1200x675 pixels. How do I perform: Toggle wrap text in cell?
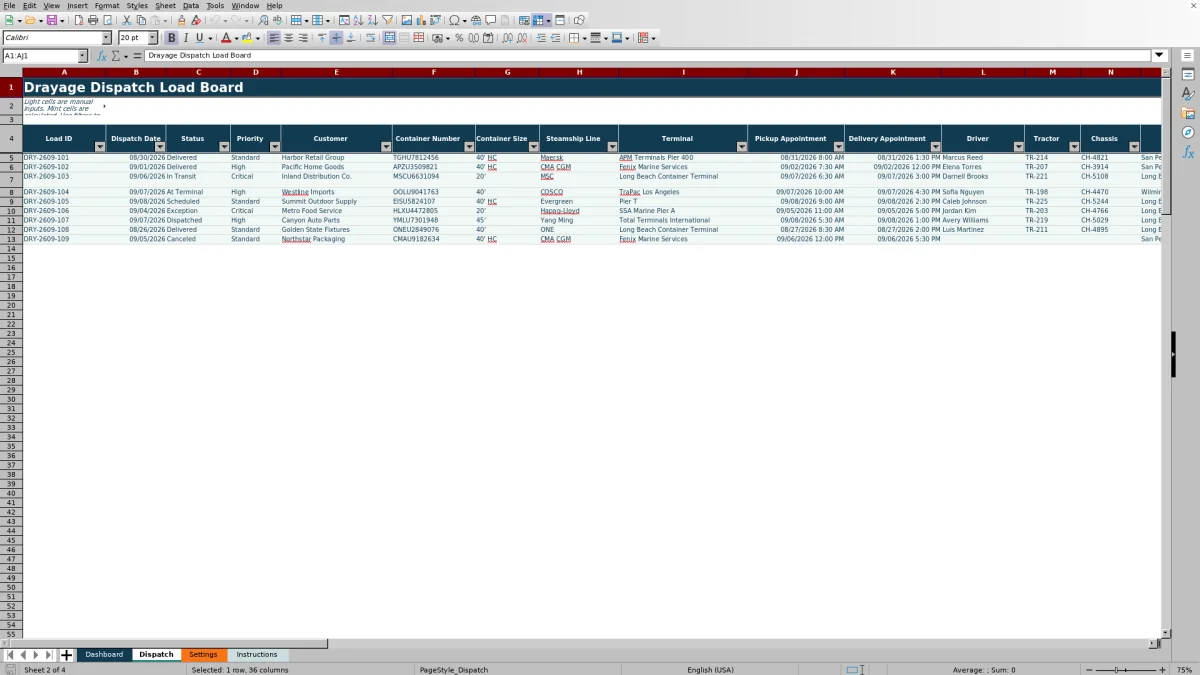(x=370, y=38)
